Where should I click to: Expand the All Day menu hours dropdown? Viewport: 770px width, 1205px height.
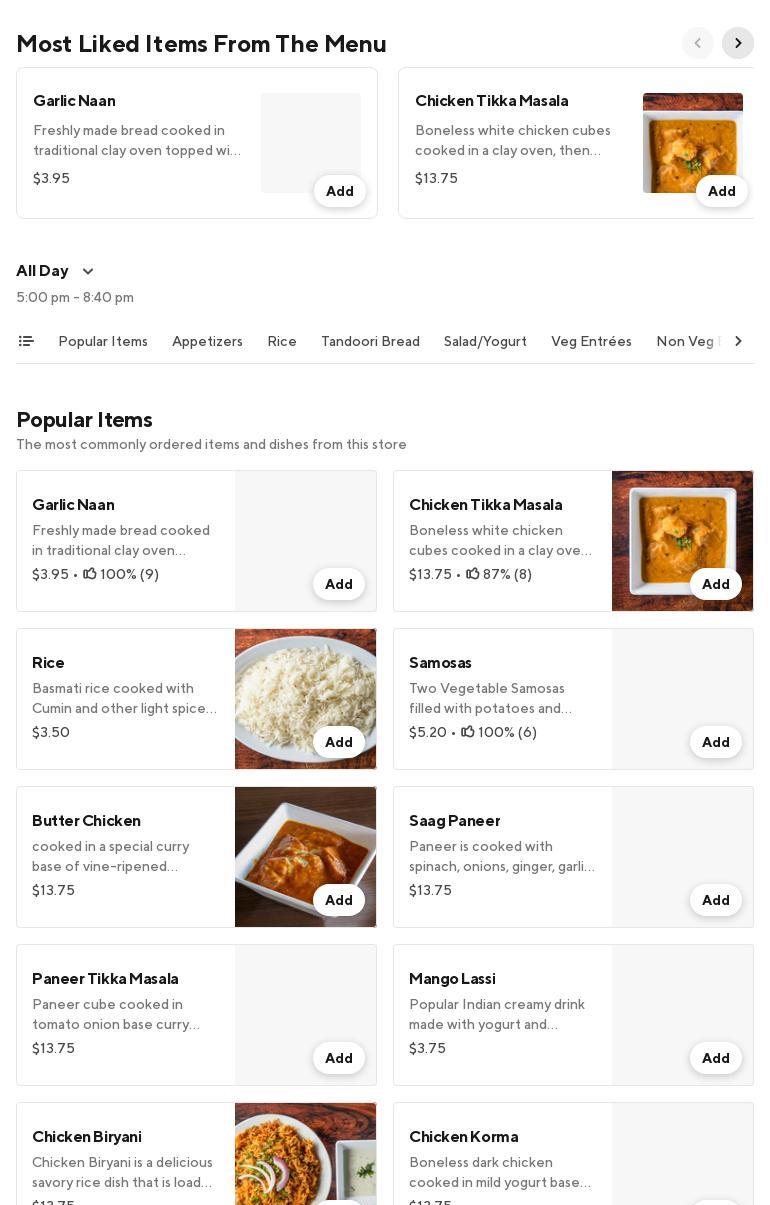point(88,271)
